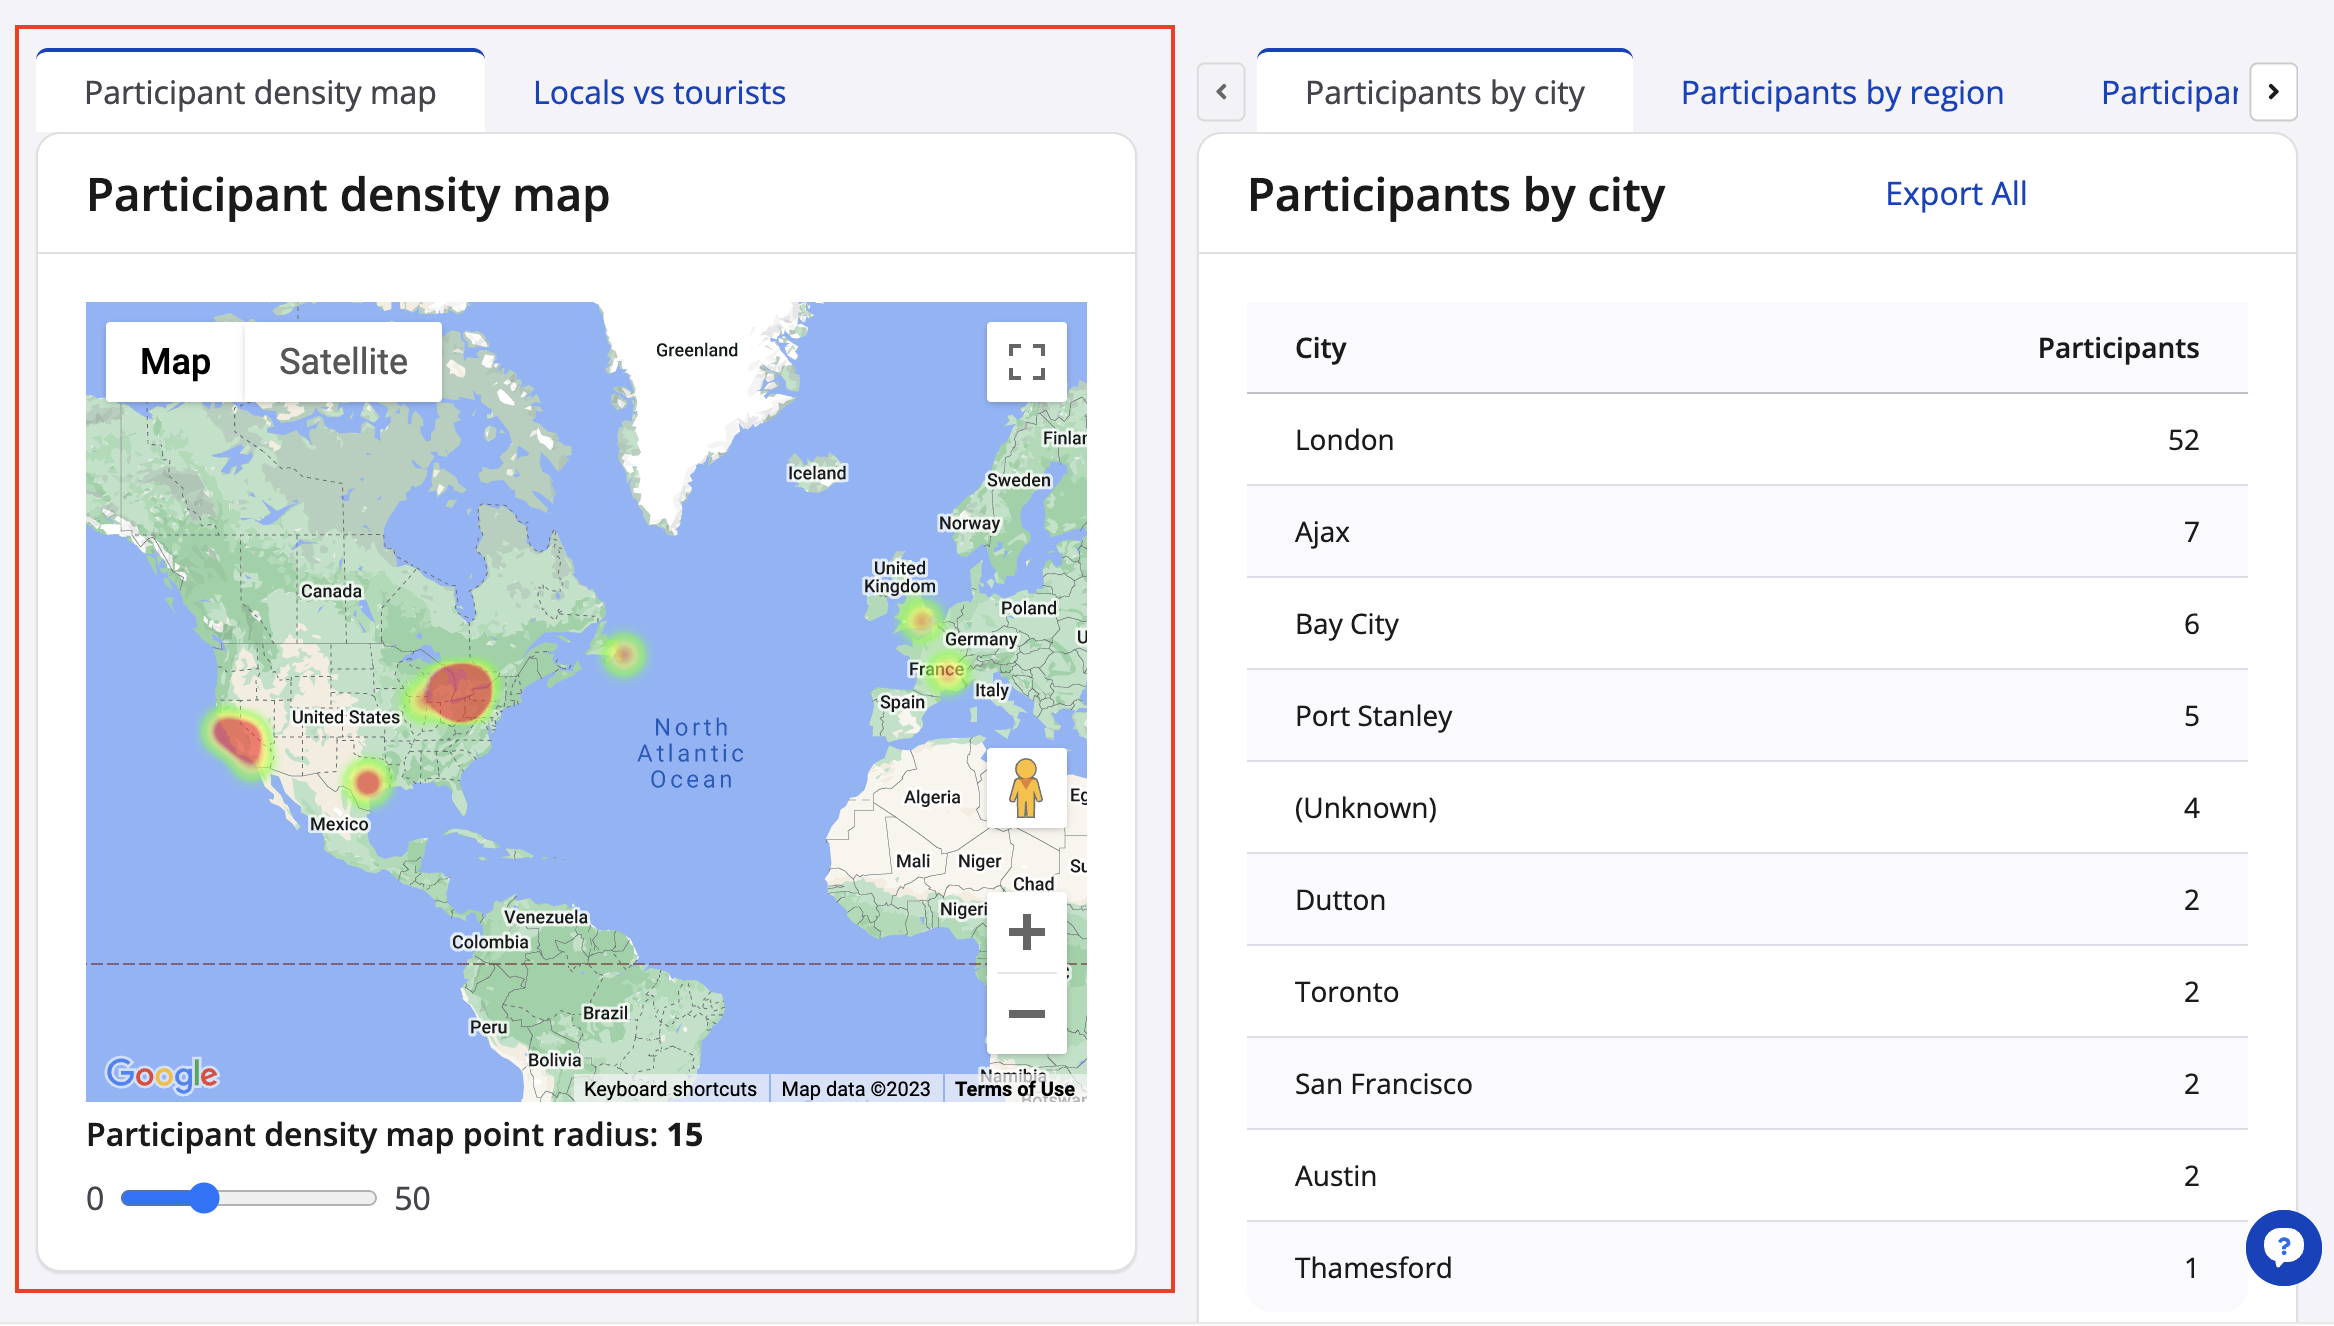This screenshot has height=1326, width=2334.
Task: Click the Street View pegman icon
Action: click(1026, 788)
